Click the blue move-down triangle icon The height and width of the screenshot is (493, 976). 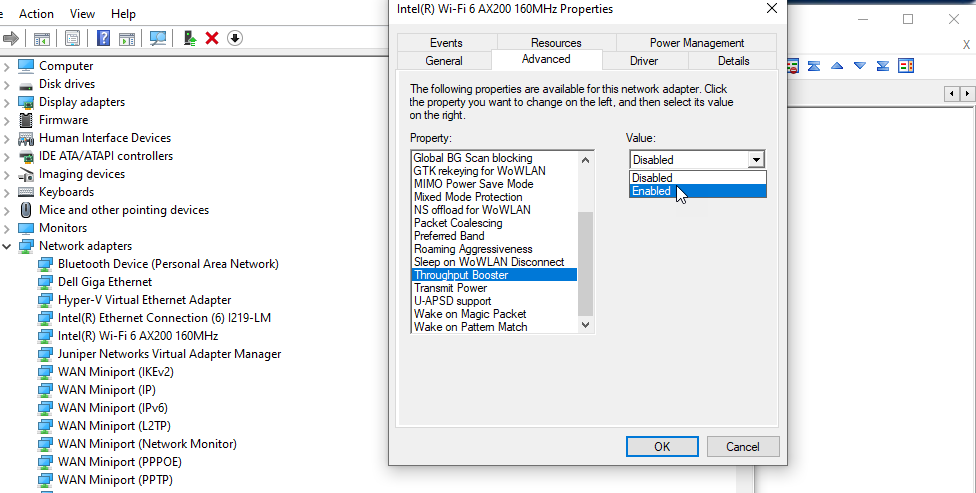860,66
